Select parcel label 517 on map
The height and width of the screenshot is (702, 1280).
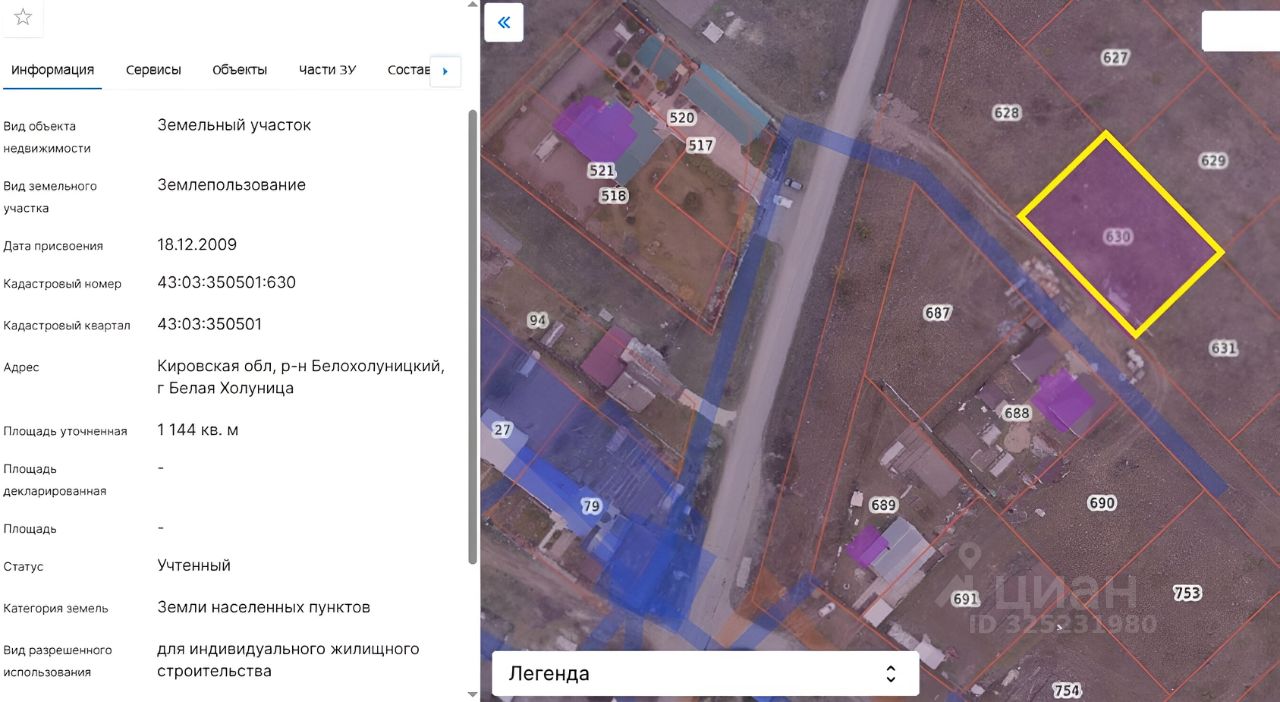[701, 145]
